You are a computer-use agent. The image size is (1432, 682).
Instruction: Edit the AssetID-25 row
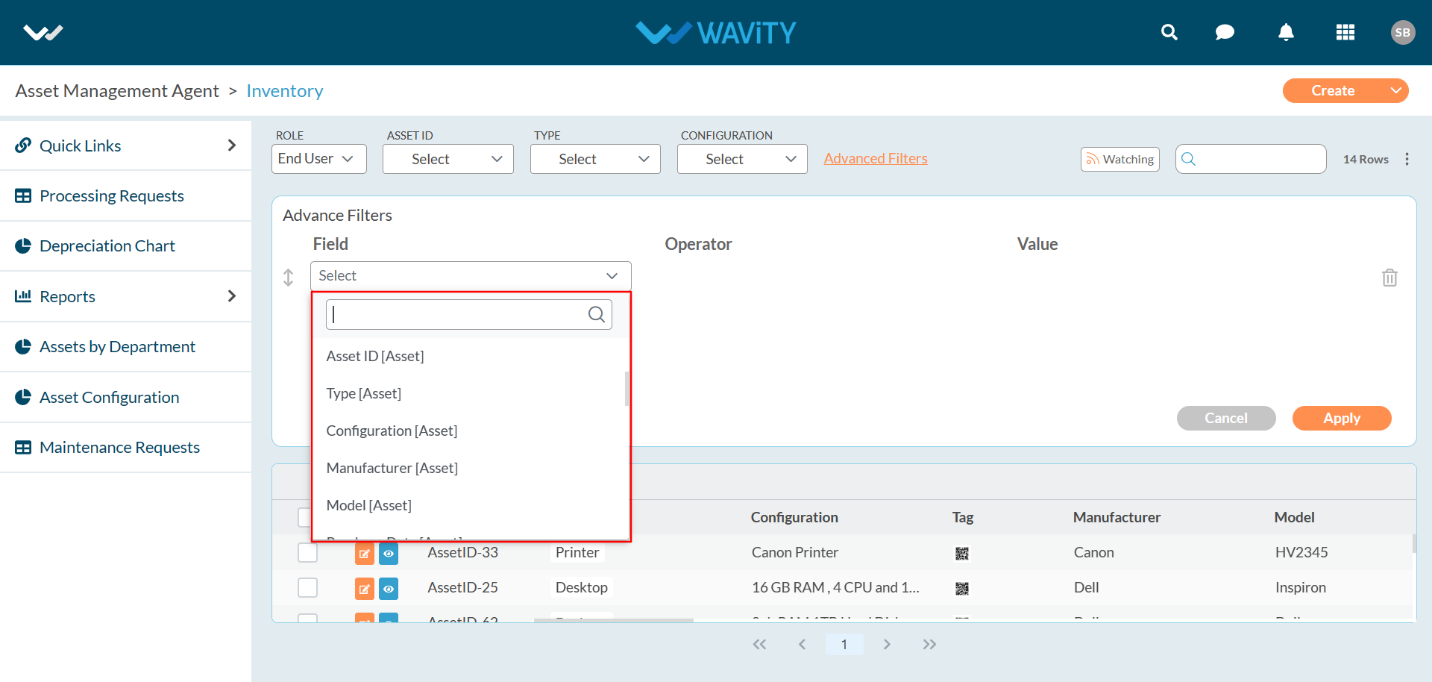(x=364, y=588)
